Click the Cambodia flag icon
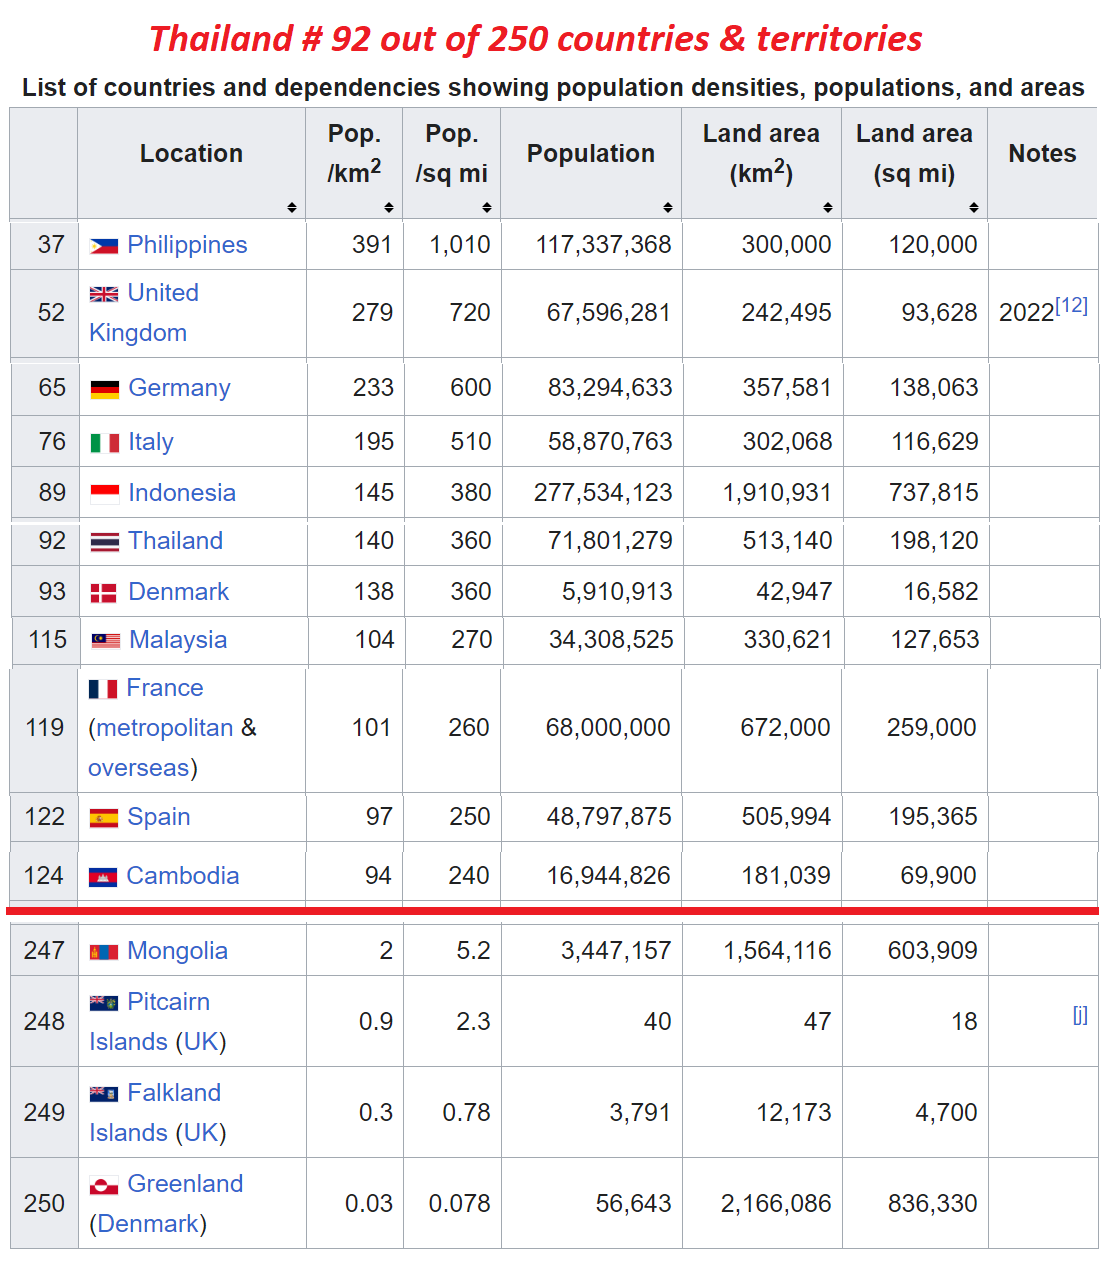1111x1262 pixels. (103, 877)
